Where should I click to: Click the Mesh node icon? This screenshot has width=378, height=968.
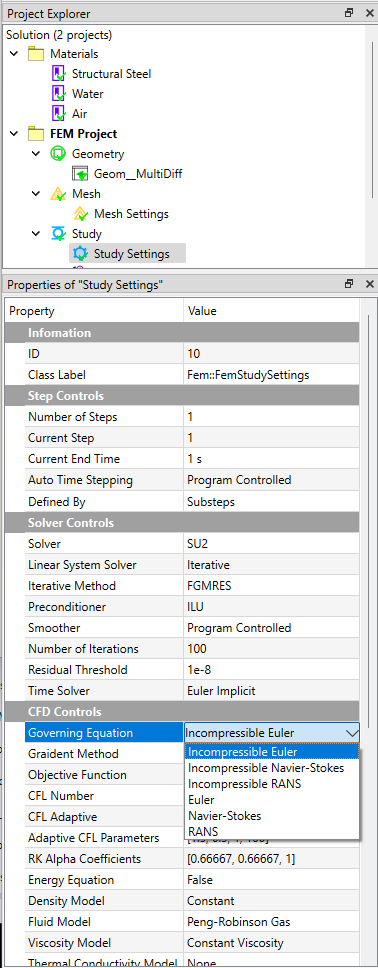(57, 194)
